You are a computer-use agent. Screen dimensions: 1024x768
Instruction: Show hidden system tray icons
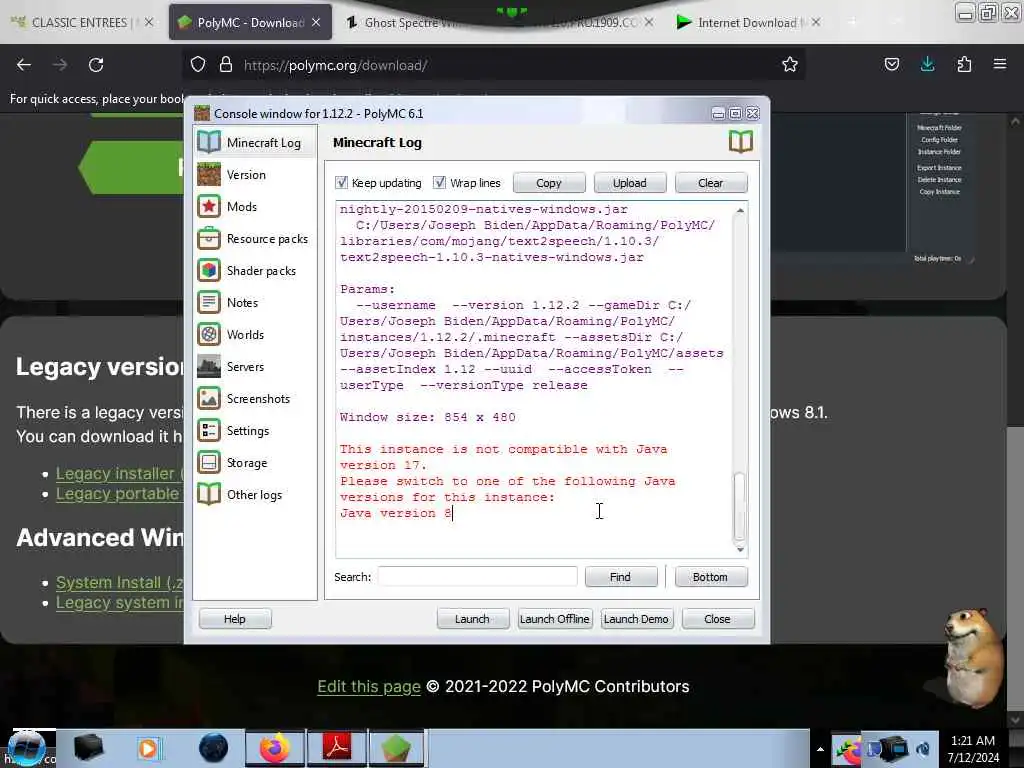(820, 749)
